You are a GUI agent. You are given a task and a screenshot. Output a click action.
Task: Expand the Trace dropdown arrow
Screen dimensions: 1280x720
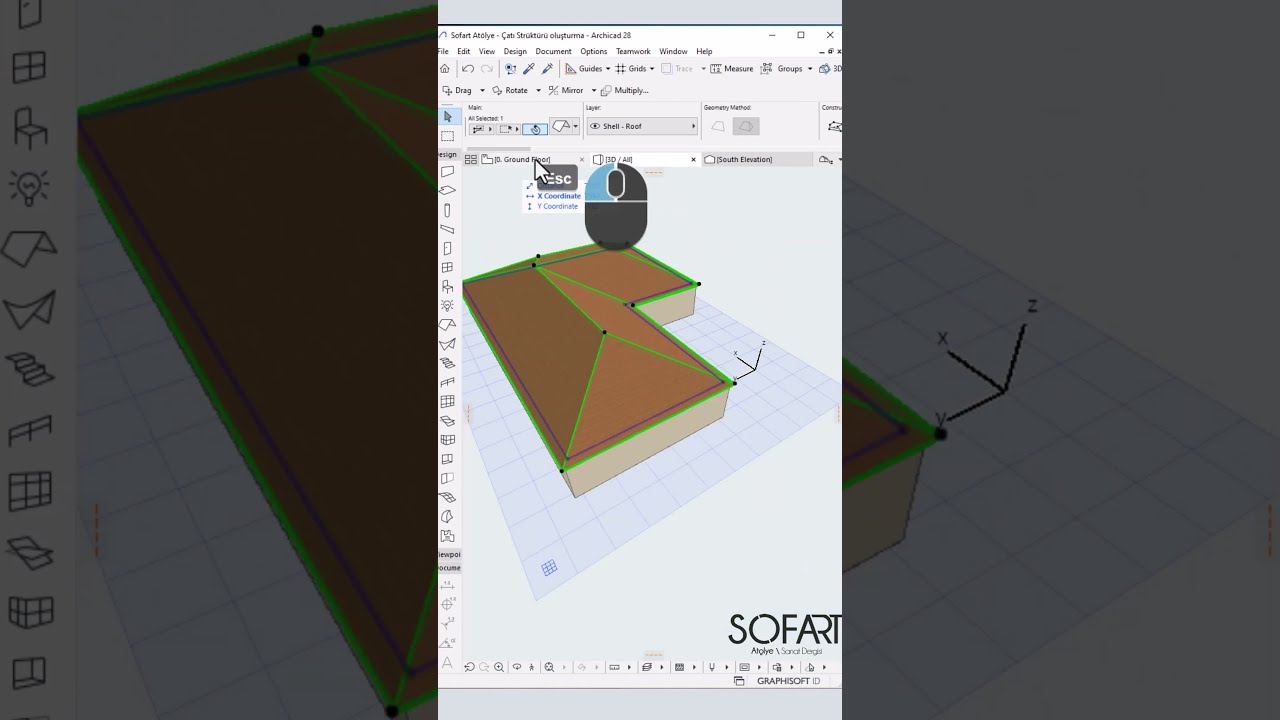point(703,69)
